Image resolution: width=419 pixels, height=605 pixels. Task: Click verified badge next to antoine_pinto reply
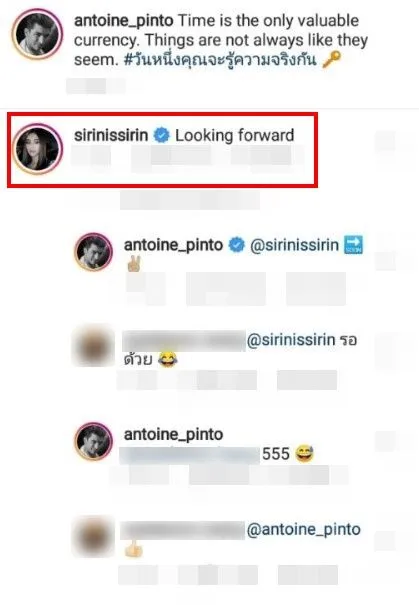click(x=237, y=245)
